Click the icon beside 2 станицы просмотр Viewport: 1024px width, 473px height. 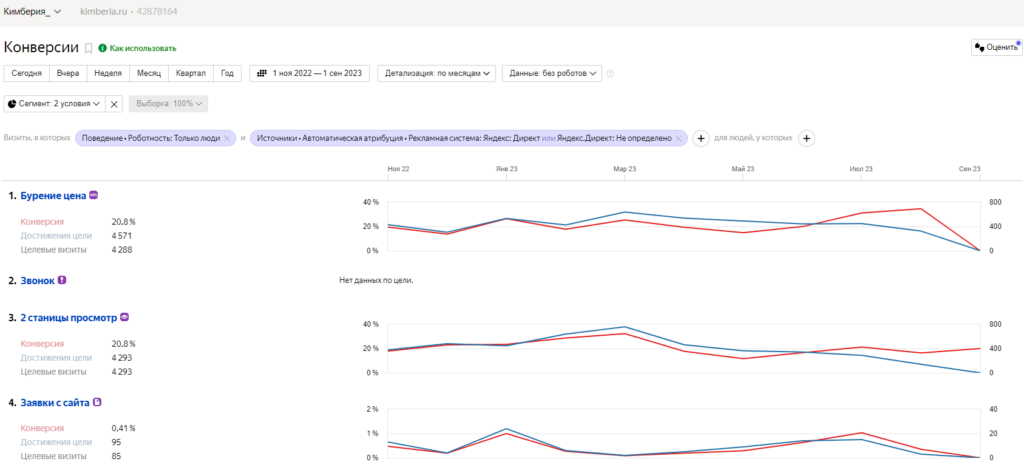pos(124,317)
